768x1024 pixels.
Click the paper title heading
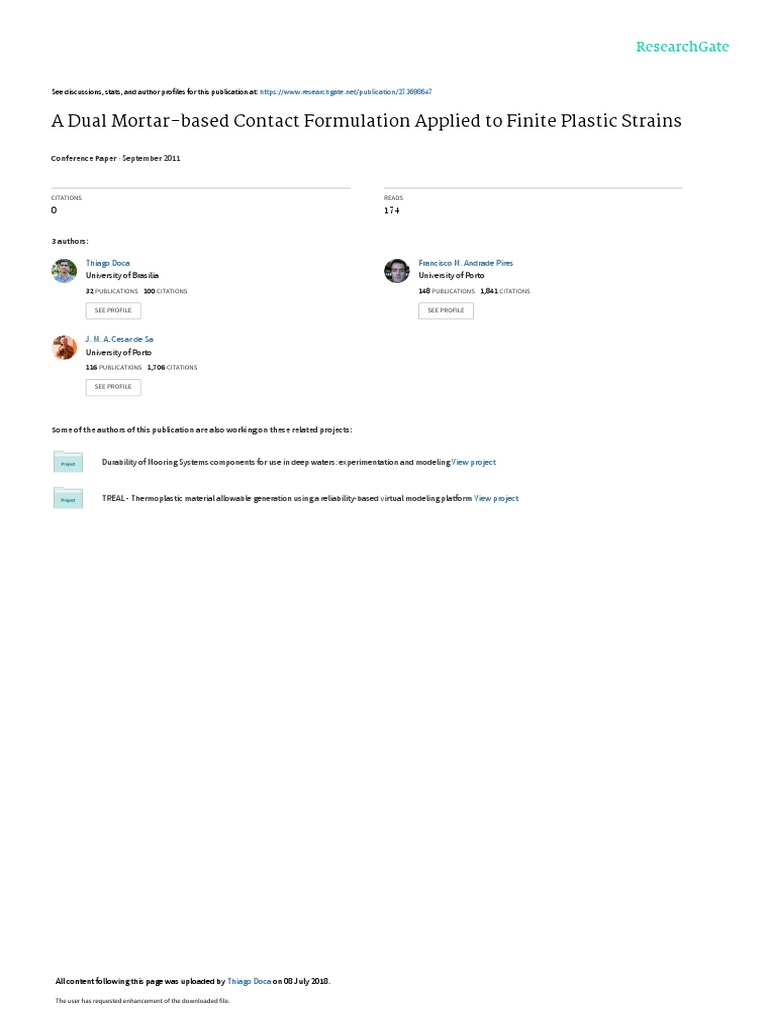click(x=366, y=121)
